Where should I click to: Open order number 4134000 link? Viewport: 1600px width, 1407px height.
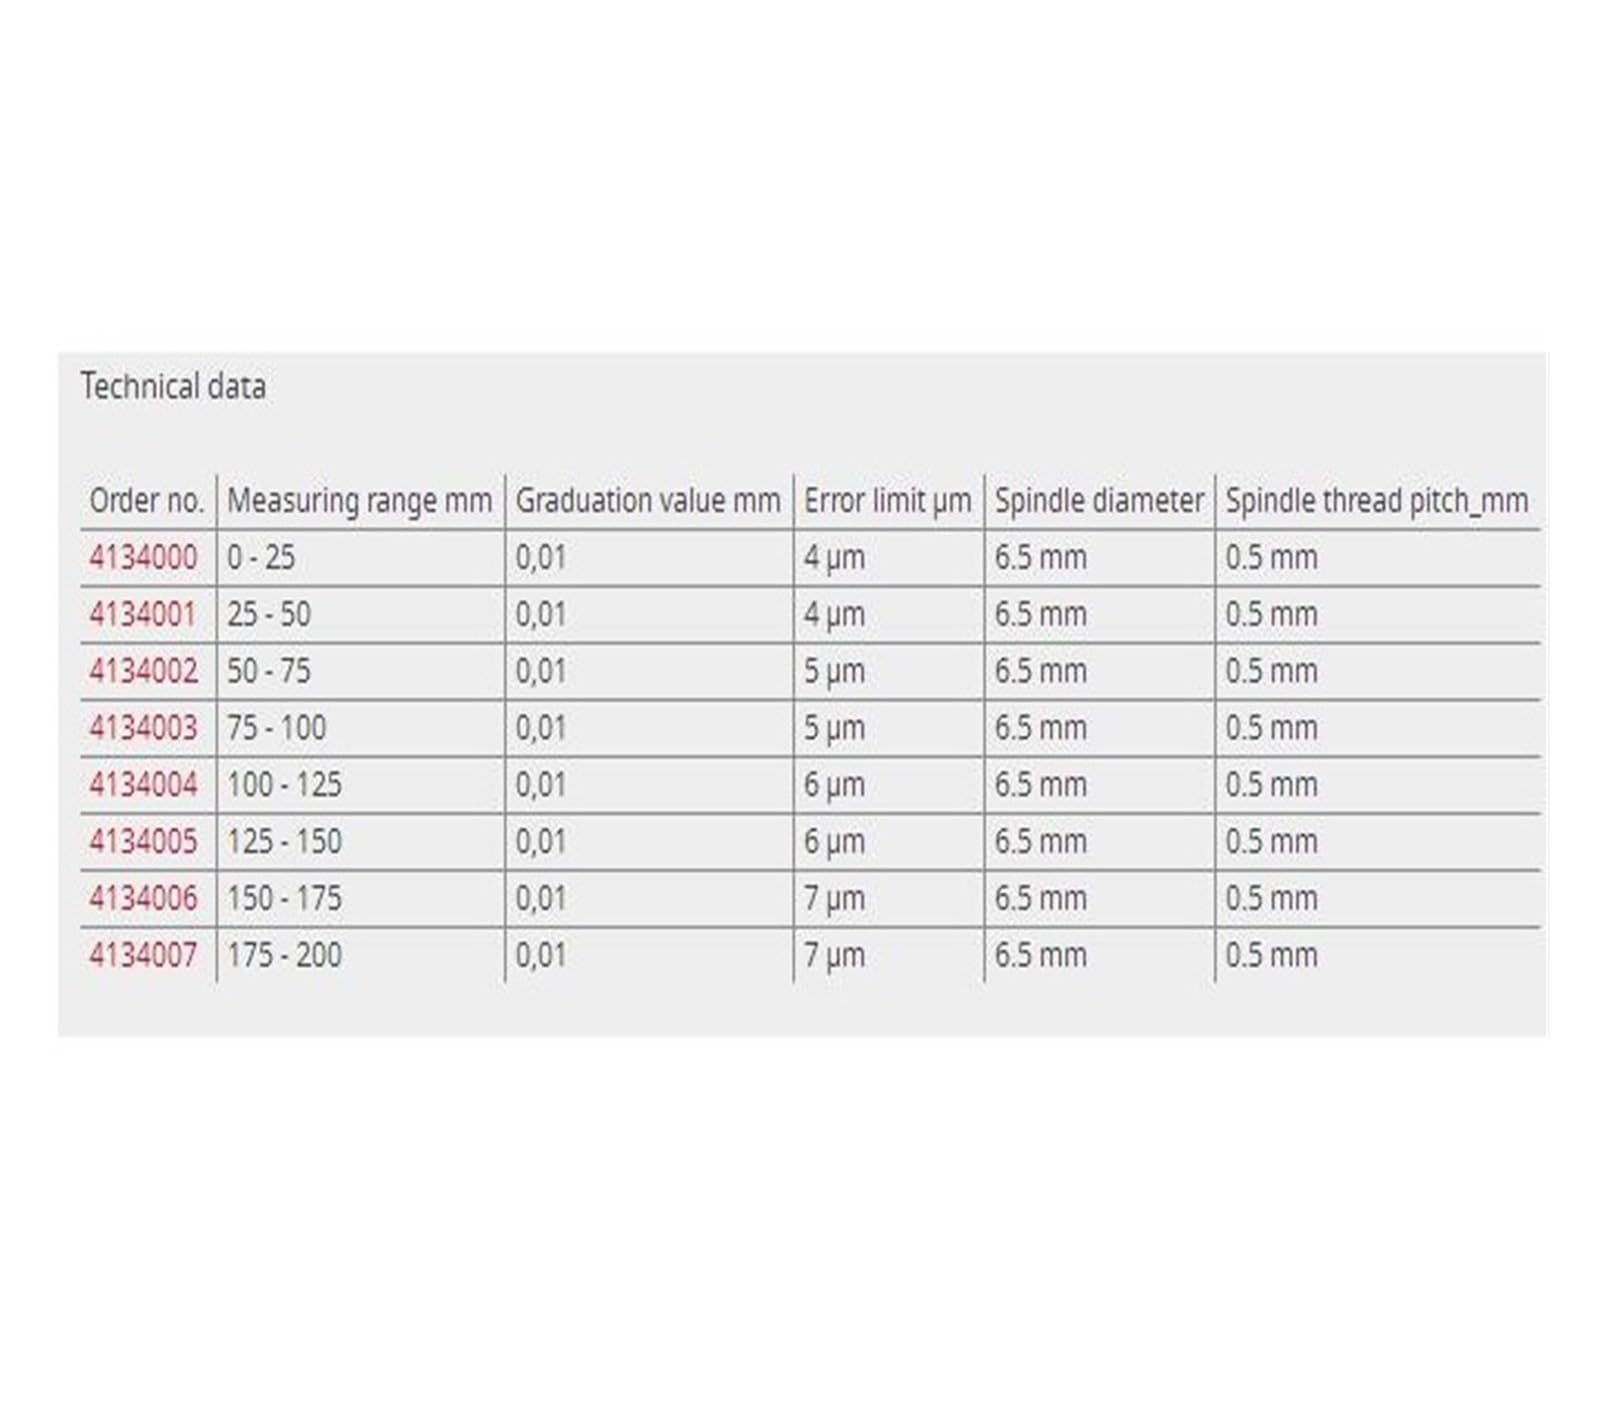click(143, 557)
